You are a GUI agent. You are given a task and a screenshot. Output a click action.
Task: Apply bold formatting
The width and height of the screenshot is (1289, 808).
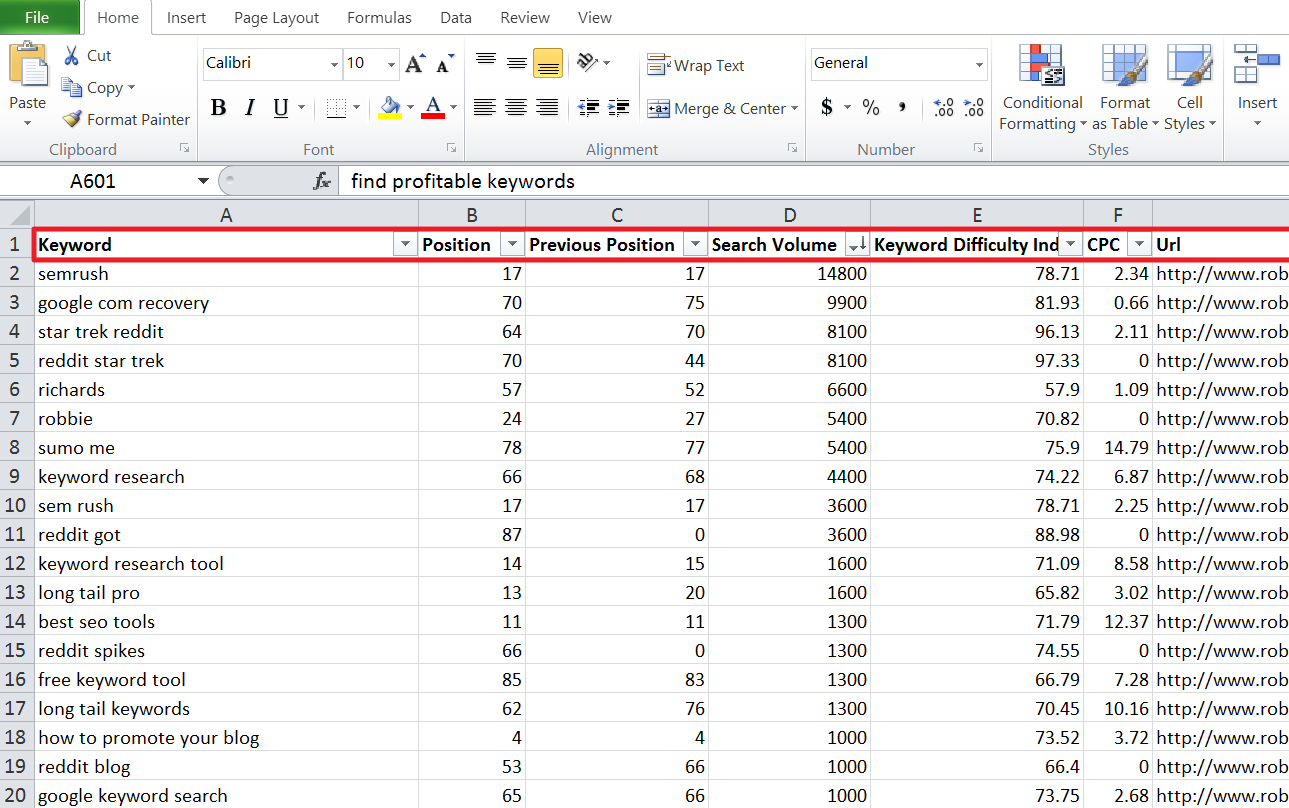(x=218, y=107)
